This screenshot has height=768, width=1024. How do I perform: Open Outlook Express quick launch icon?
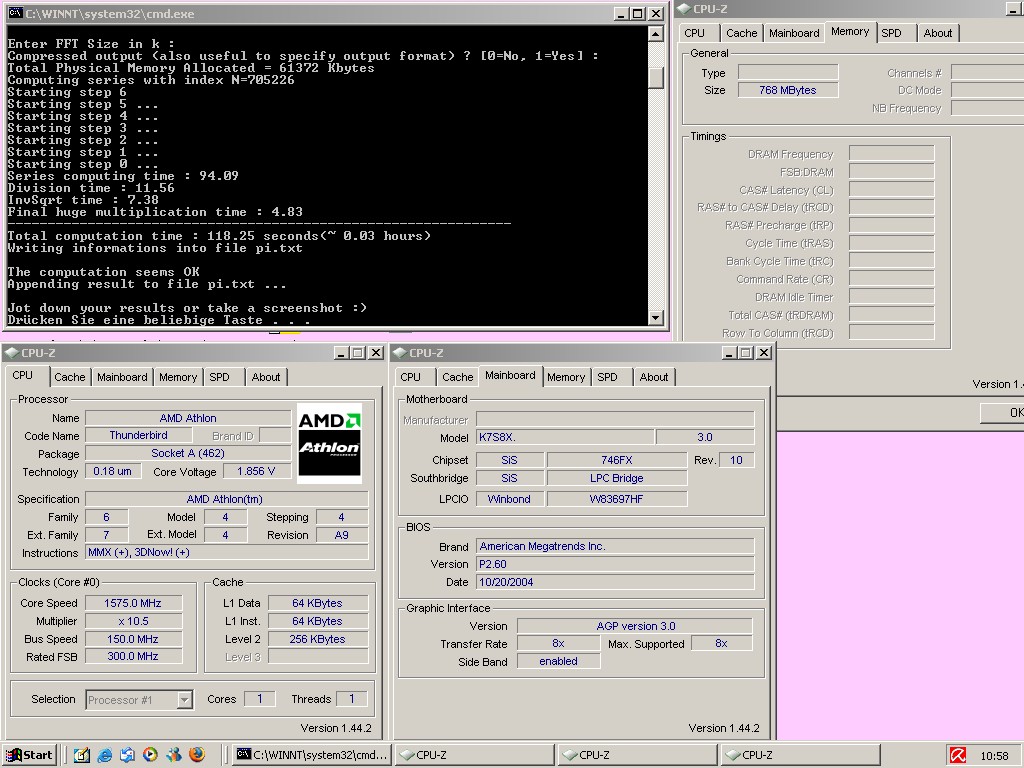coord(127,755)
